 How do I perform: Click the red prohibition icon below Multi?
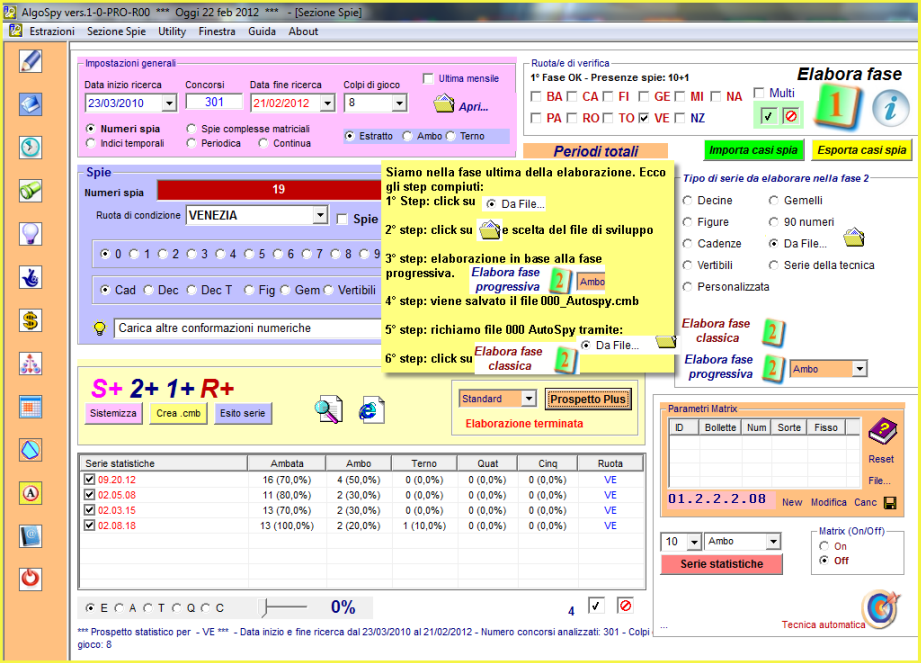(791, 116)
